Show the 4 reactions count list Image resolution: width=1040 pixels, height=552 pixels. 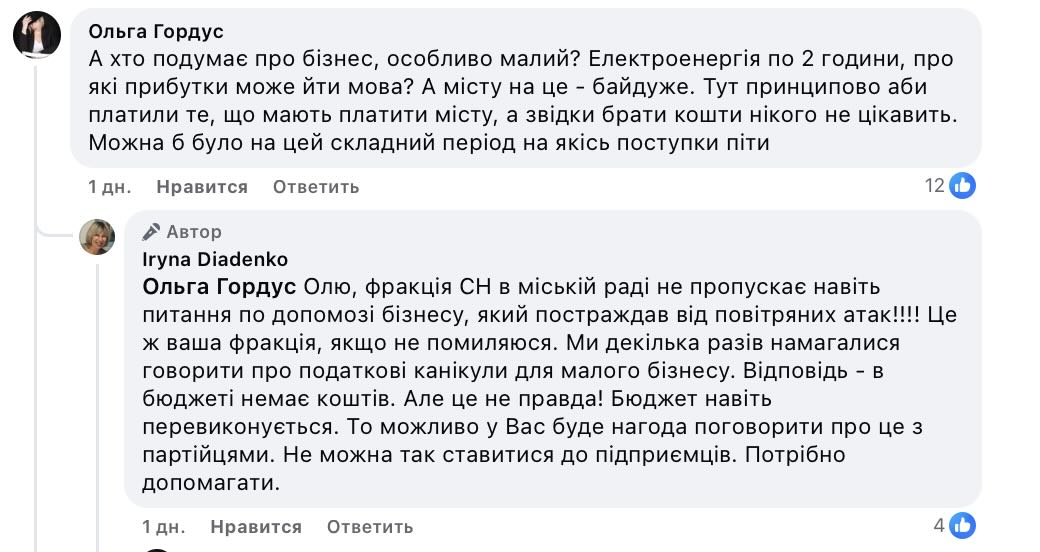click(x=939, y=525)
